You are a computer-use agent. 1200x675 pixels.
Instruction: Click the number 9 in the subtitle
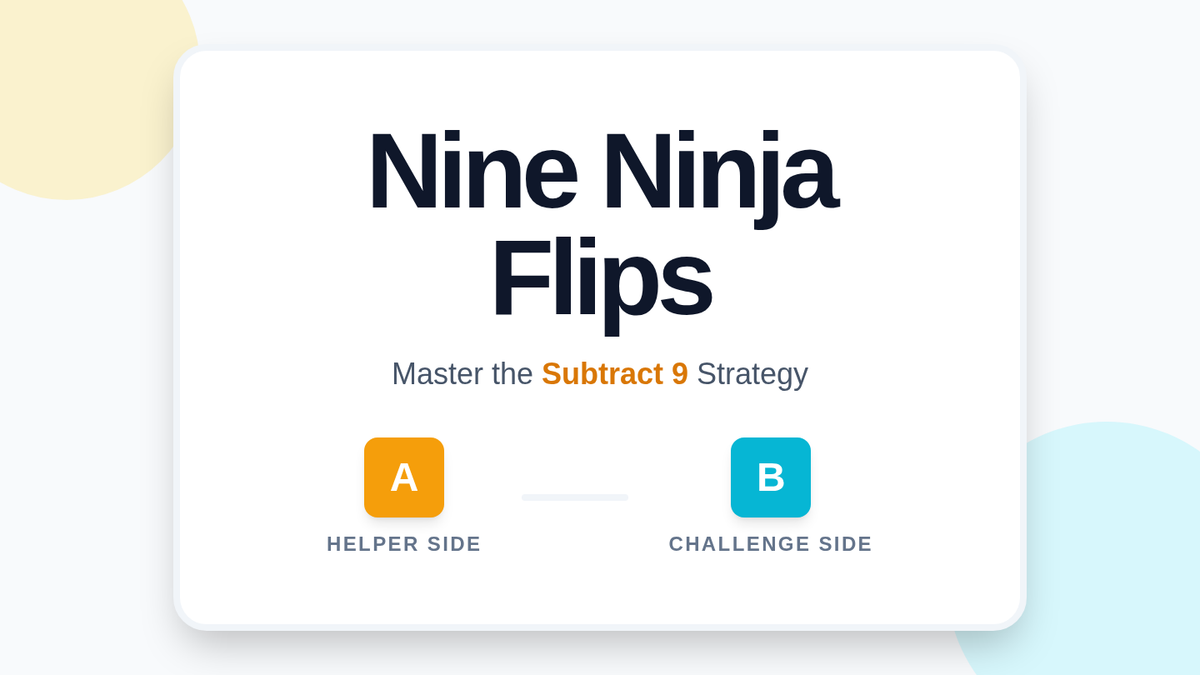[x=679, y=374]
